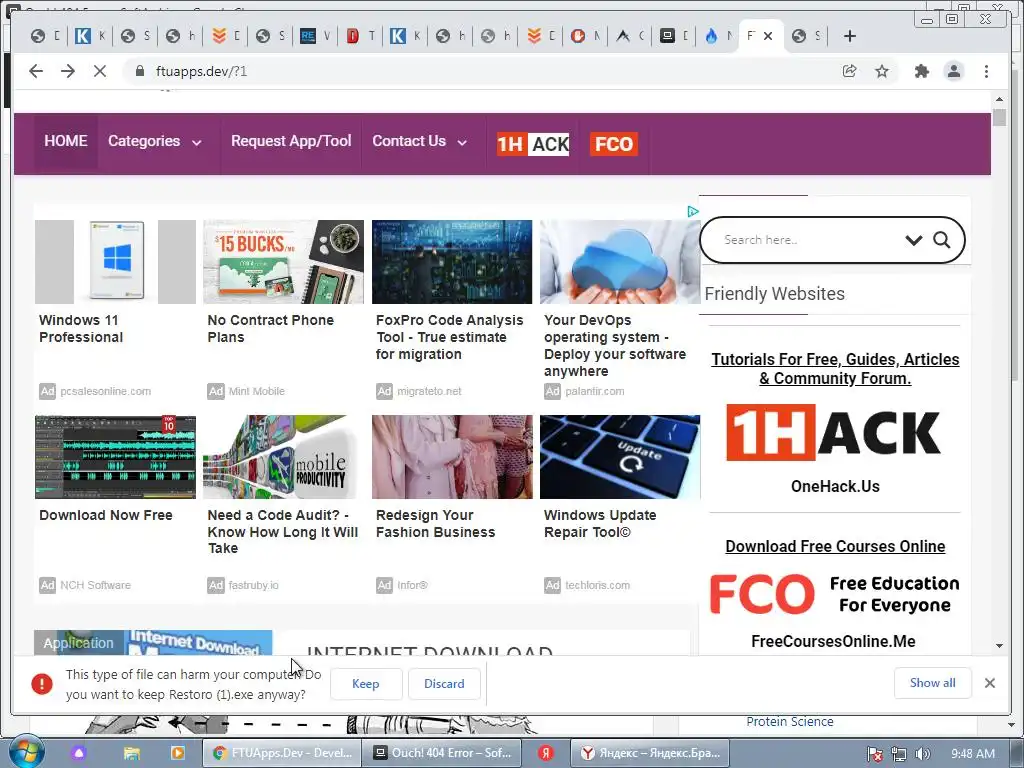Close the active FTUApps tab

click(x=768, y=36)
